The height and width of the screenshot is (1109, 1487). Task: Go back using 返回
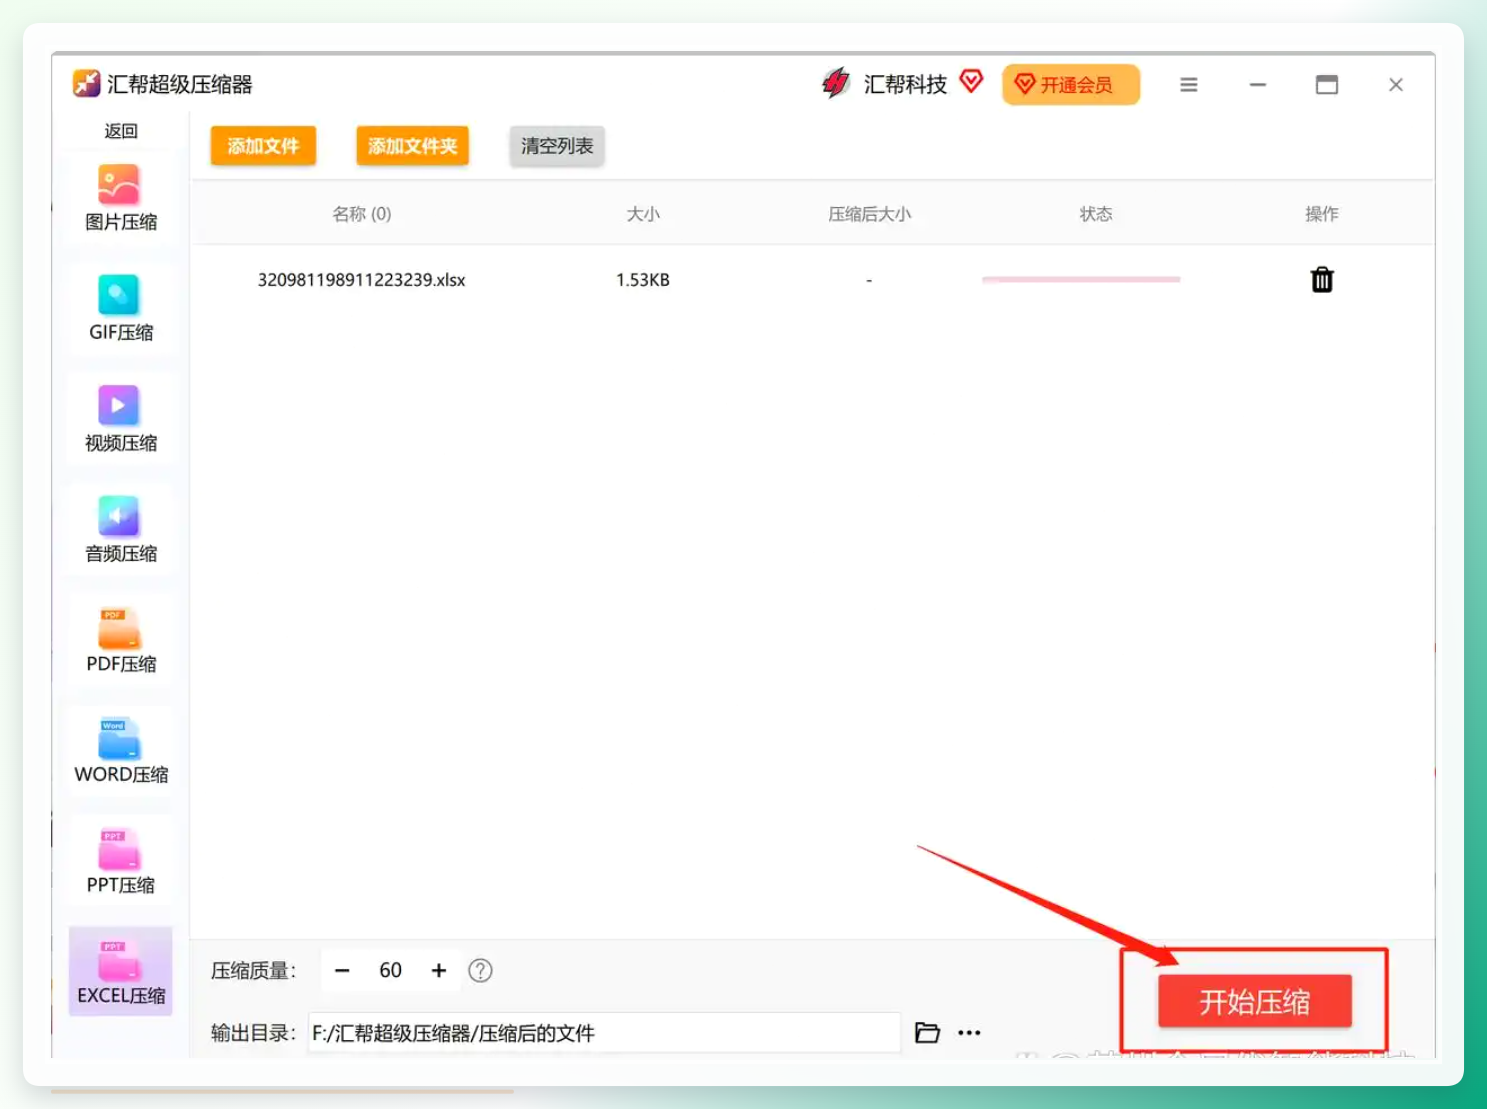coord(121,131)
